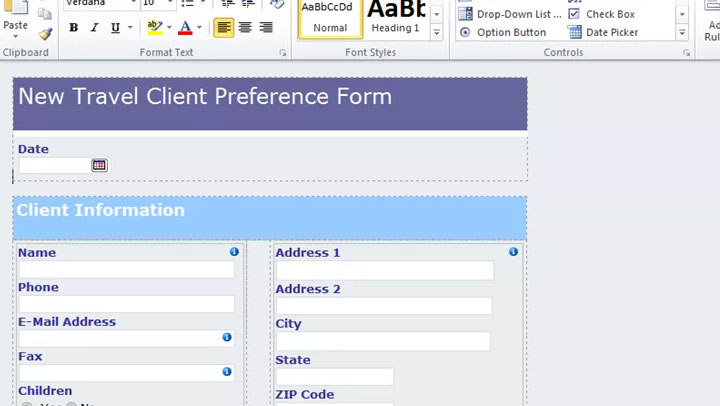This screenshot has width=720, height=406.
Task: Open the Format Text dialog launcher
Action: point(283,52)
